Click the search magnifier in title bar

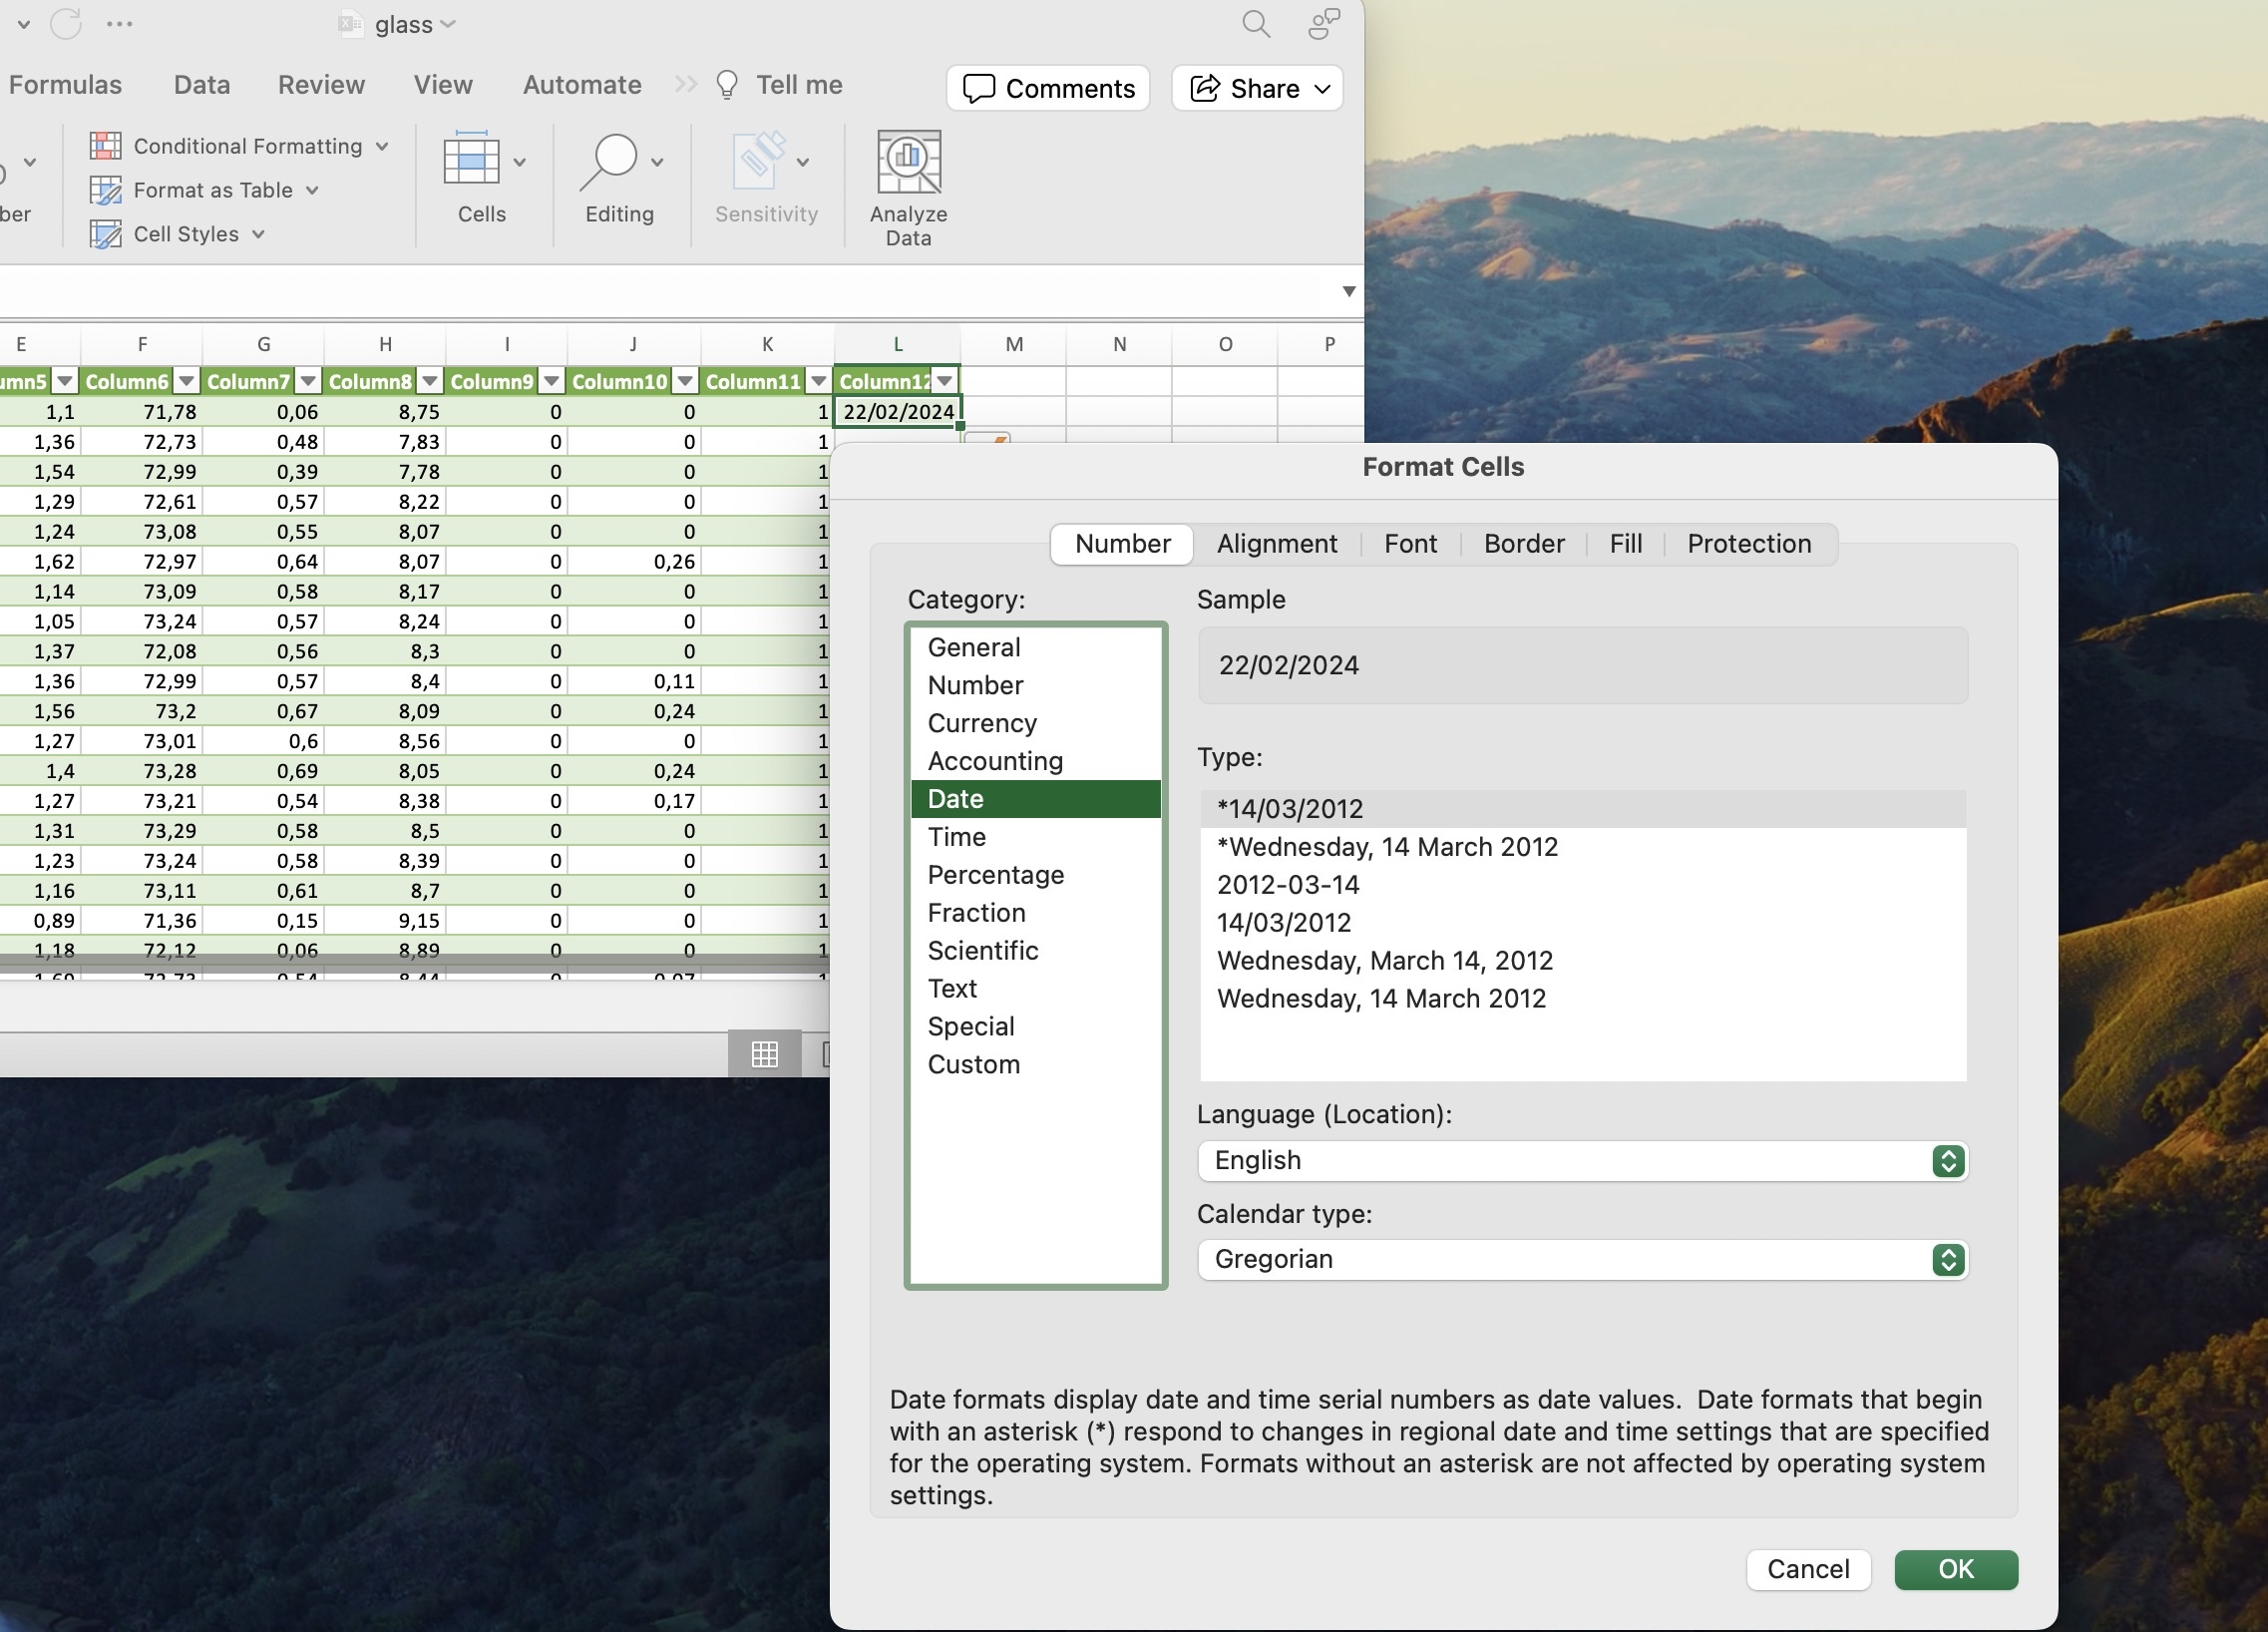pos(1256,24)
